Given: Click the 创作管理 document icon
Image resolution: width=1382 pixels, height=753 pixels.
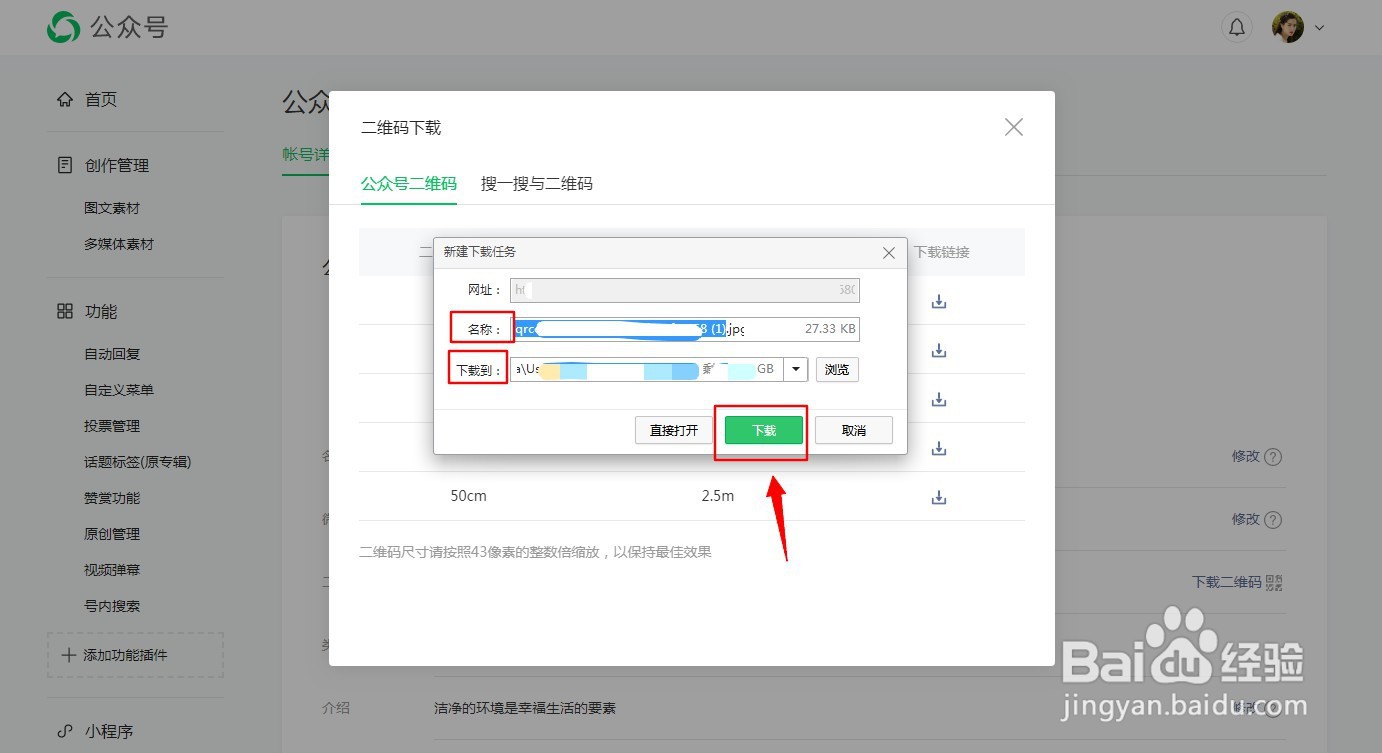Looking at the screenshot, I should [63, 164].
